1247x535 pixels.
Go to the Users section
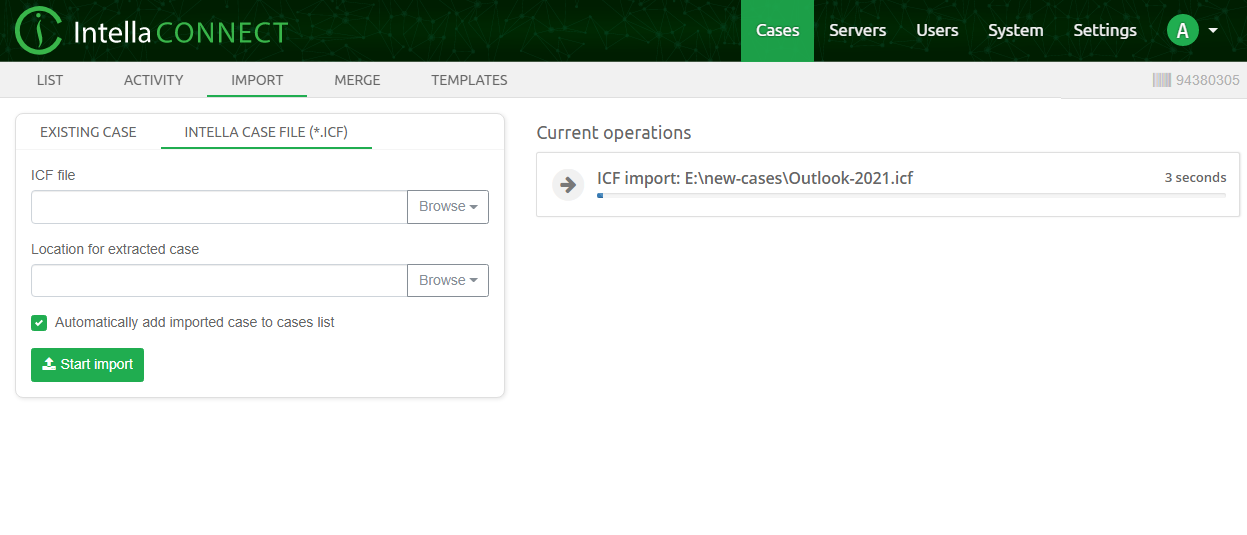(x=937, y=31)
